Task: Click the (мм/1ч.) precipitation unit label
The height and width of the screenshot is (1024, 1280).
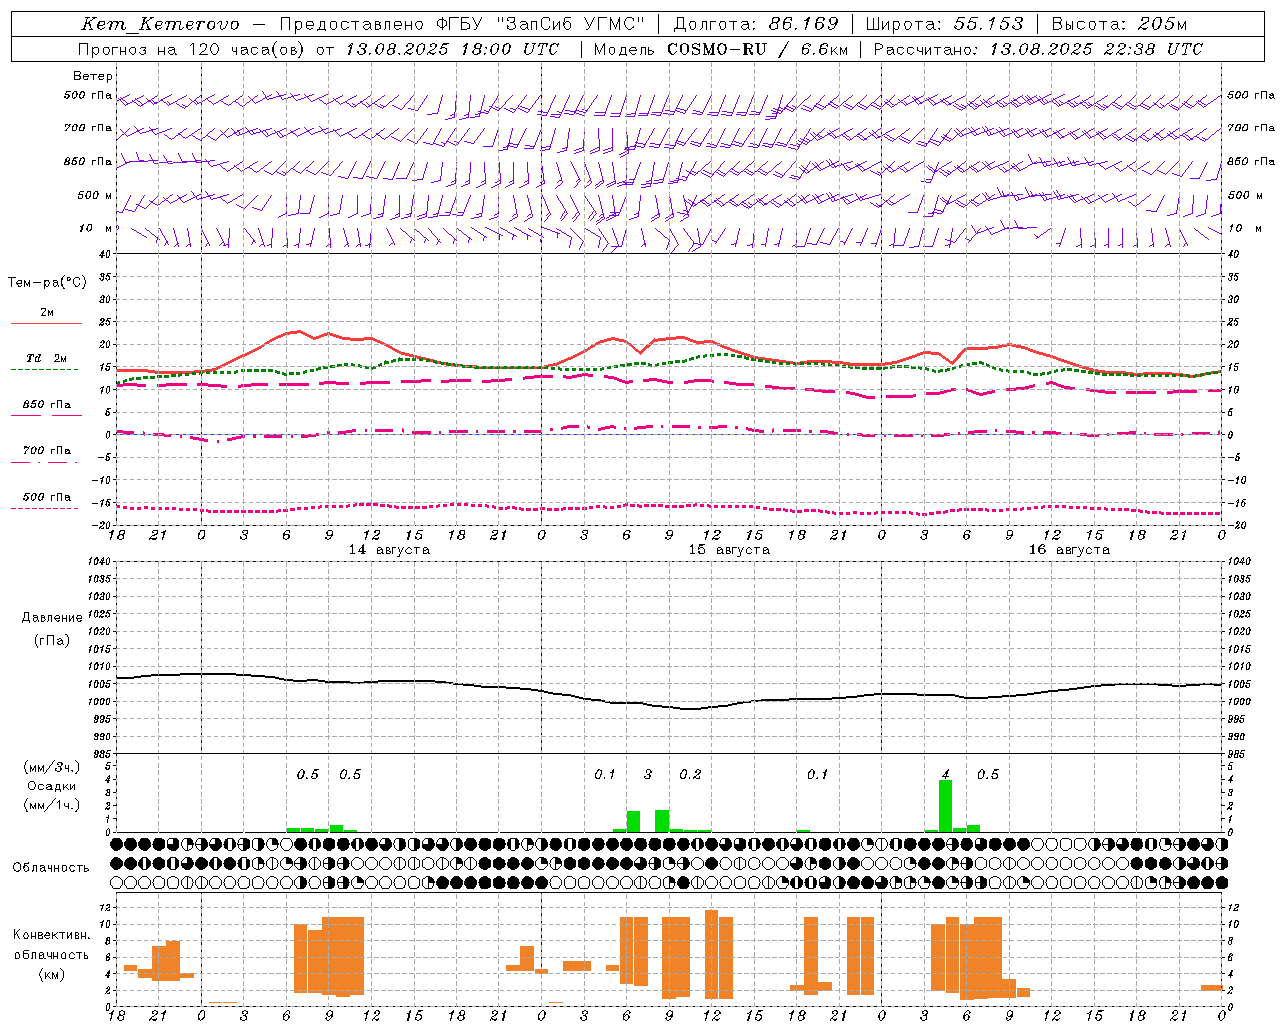Action: coord(51,805)
